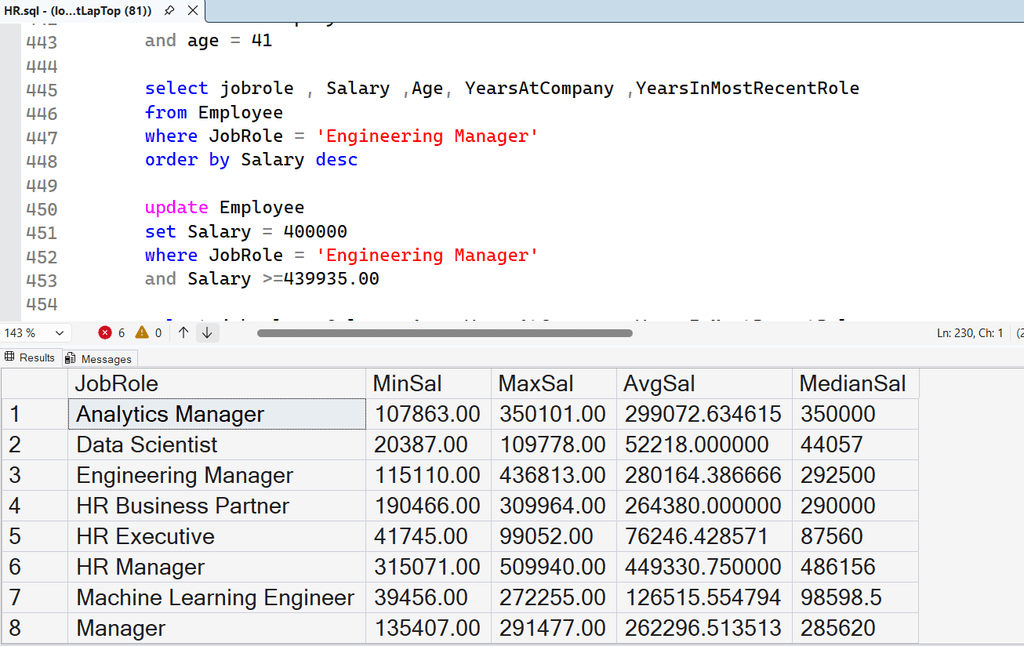Switch to the Messages tab
The image size is (1024, 646).
point(99,358)
